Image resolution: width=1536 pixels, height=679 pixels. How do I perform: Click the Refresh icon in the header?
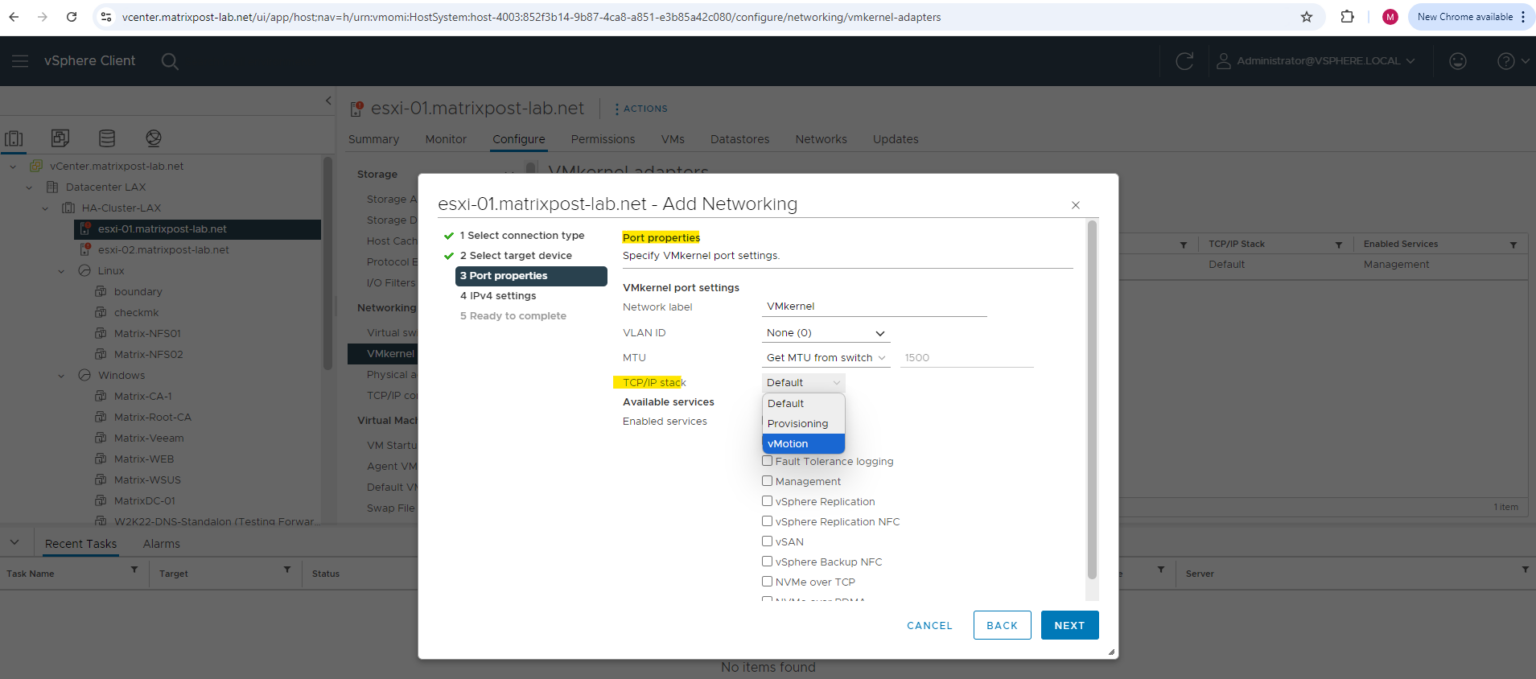pyautogui.click(x=1184, y=60)
